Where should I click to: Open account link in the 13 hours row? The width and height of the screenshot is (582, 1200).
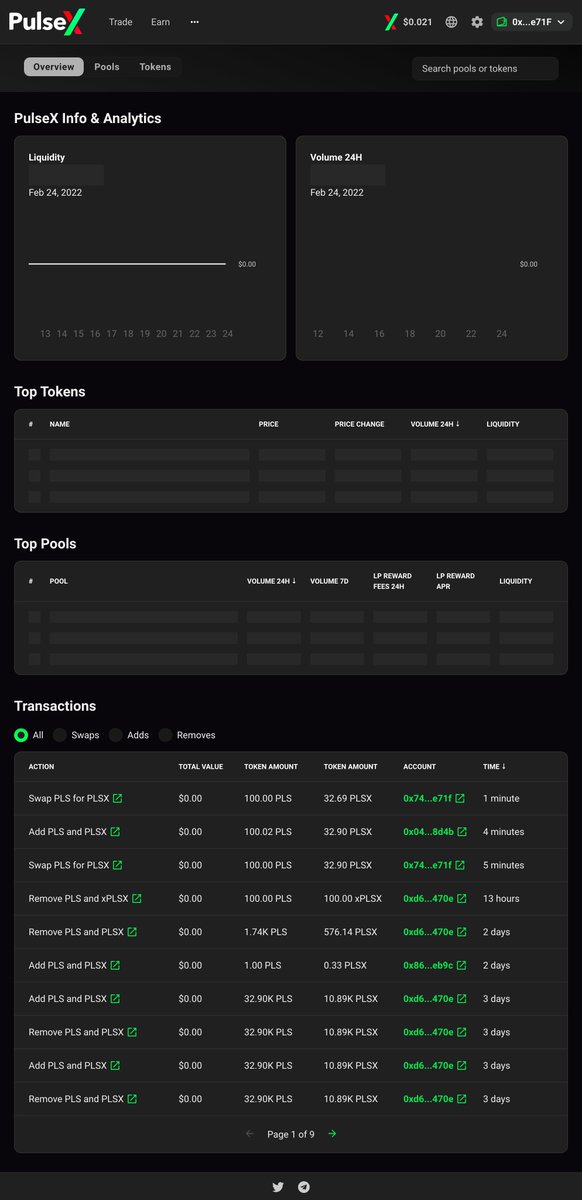[428, 898]
